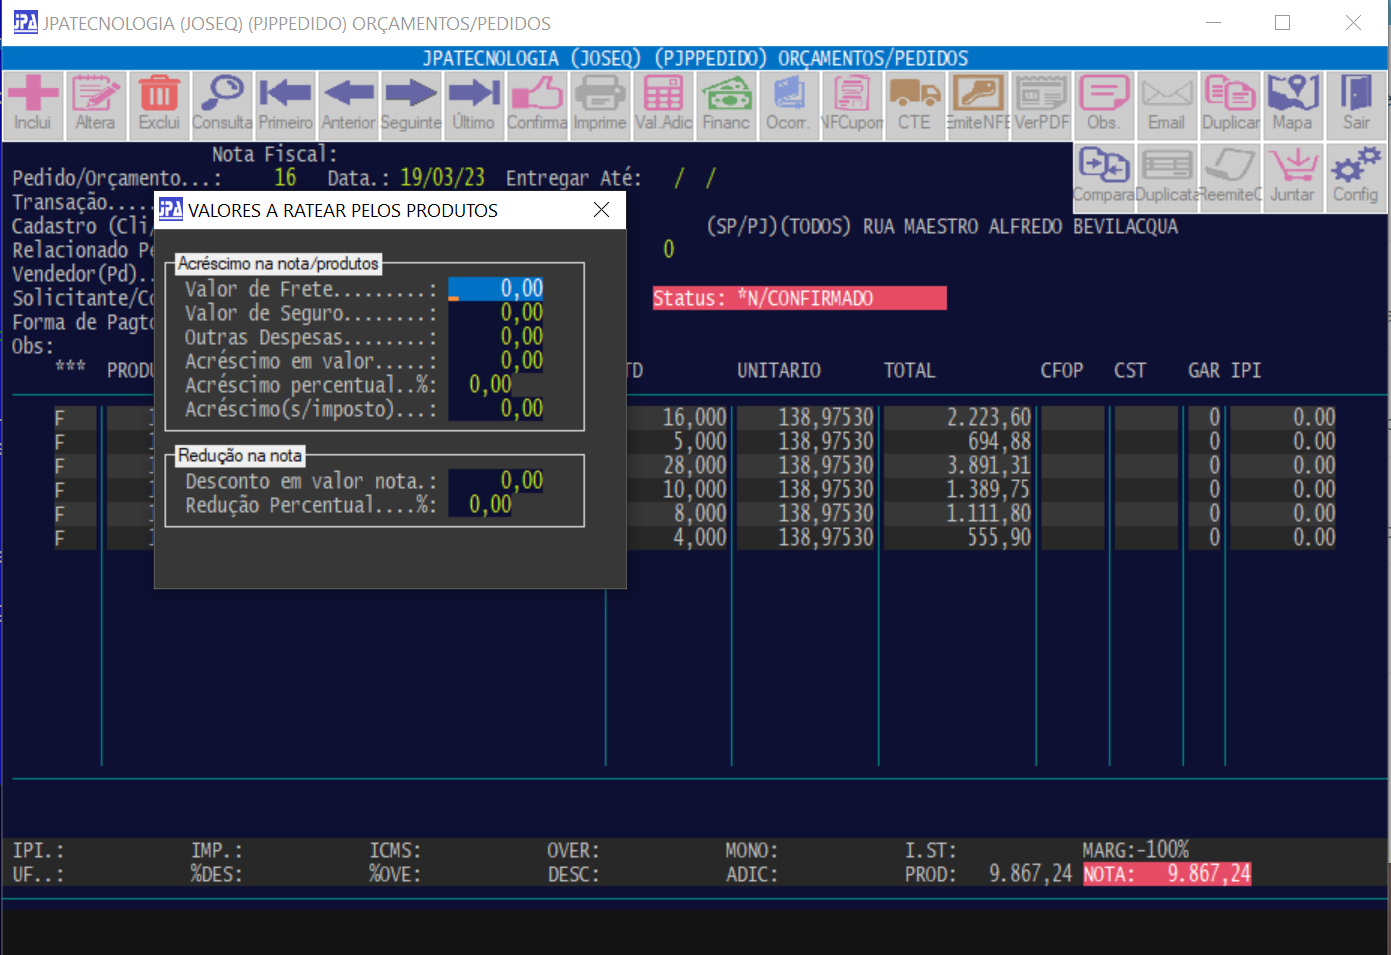
Task: Click the CTE truck icon
Action: pos(914,104)
